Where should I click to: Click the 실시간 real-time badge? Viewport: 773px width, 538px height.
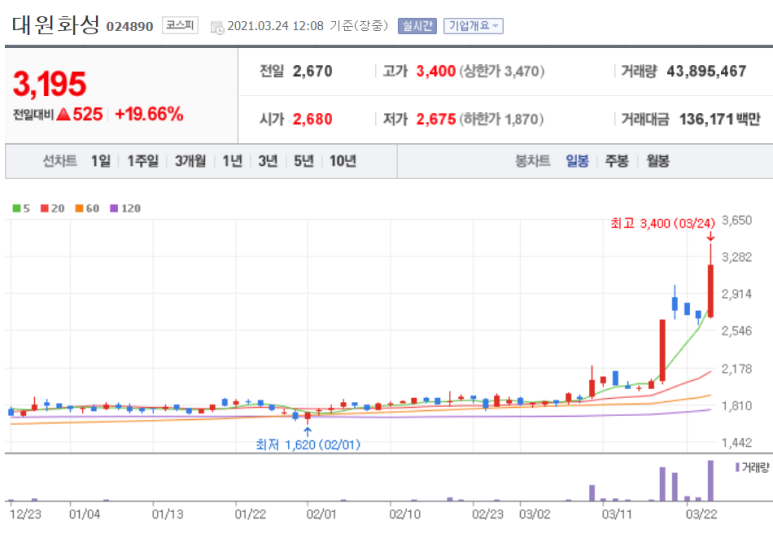pyautogui.click(x=417, y=26)
